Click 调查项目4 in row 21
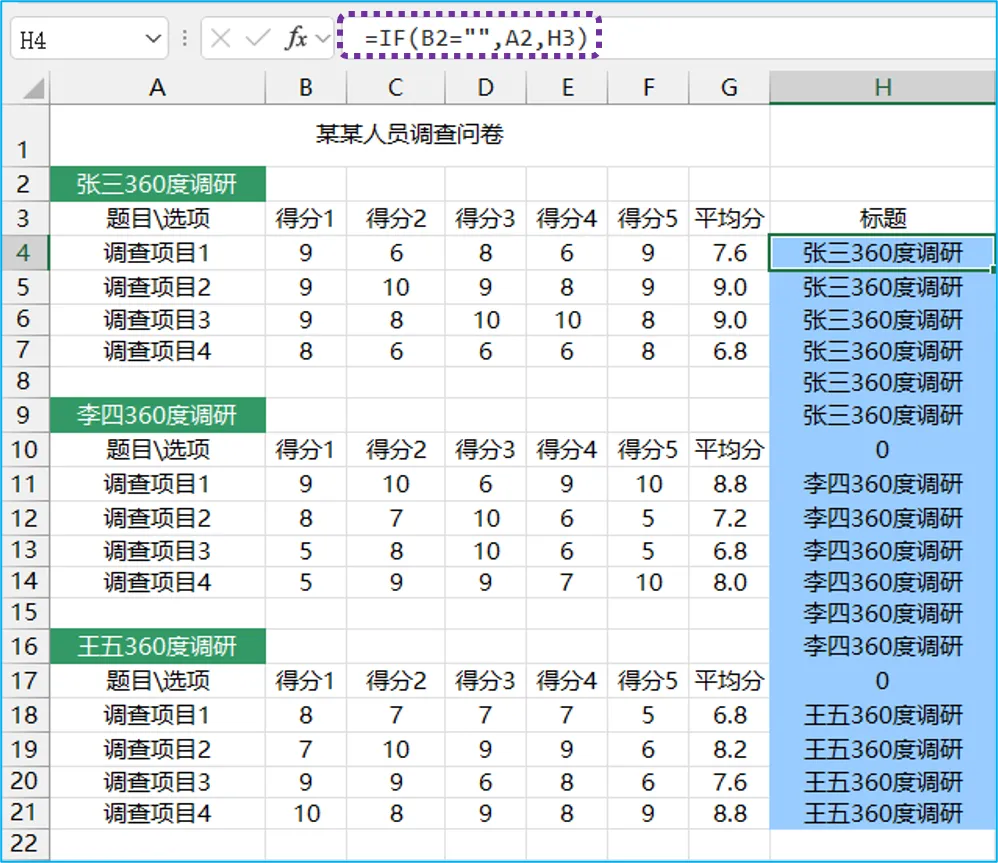This screenshot has height=863, width=998. coord(157,813)
